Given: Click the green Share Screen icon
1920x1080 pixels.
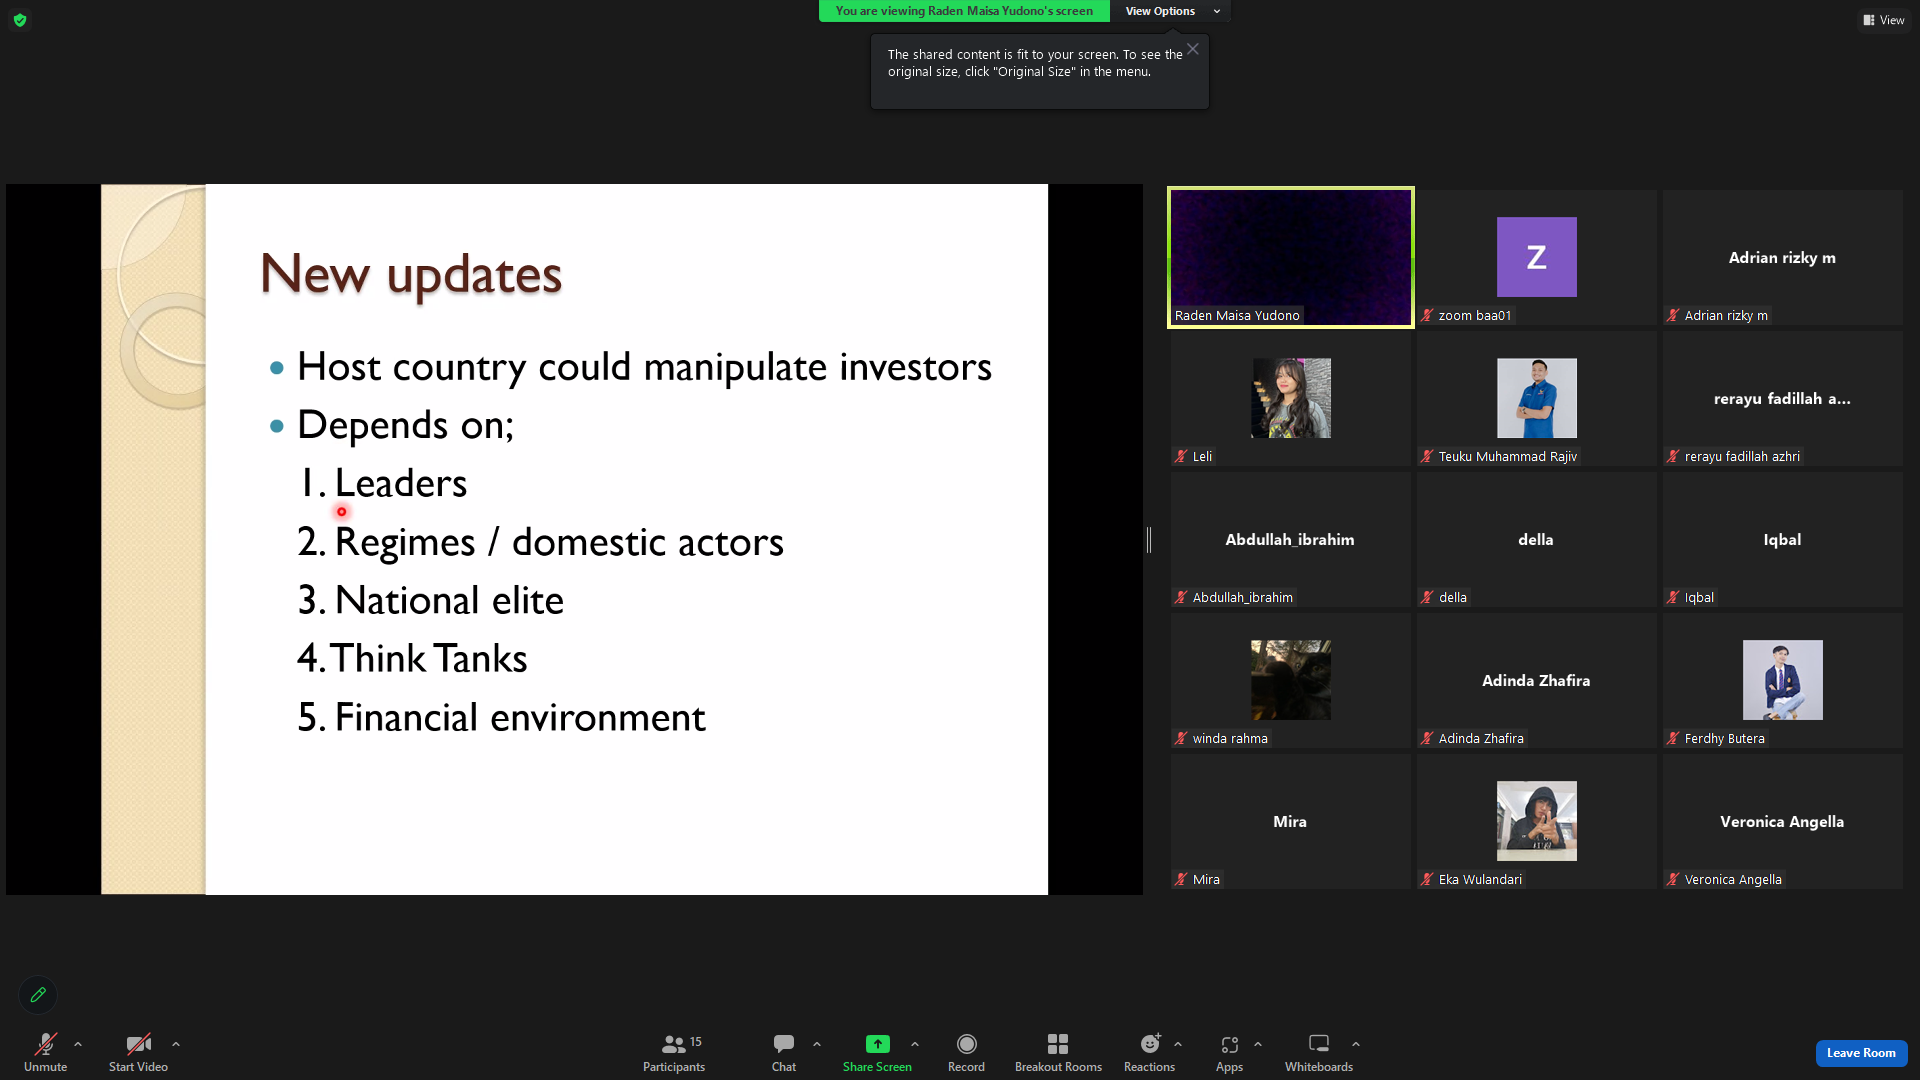Looking at the screenshot, I should coord(877,1044).
